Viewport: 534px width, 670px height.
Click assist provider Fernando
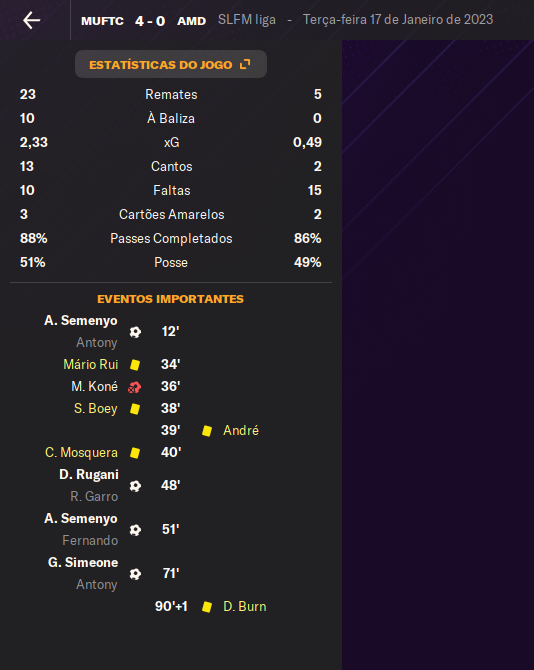point(90,541)
